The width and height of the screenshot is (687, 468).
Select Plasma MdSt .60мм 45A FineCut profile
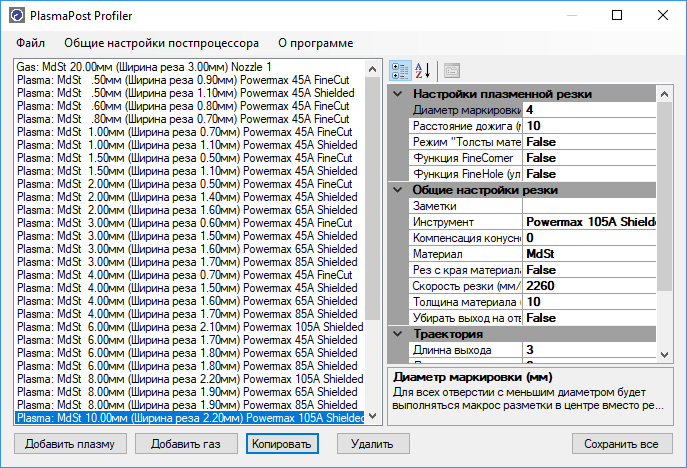click(x=189, y=106)
